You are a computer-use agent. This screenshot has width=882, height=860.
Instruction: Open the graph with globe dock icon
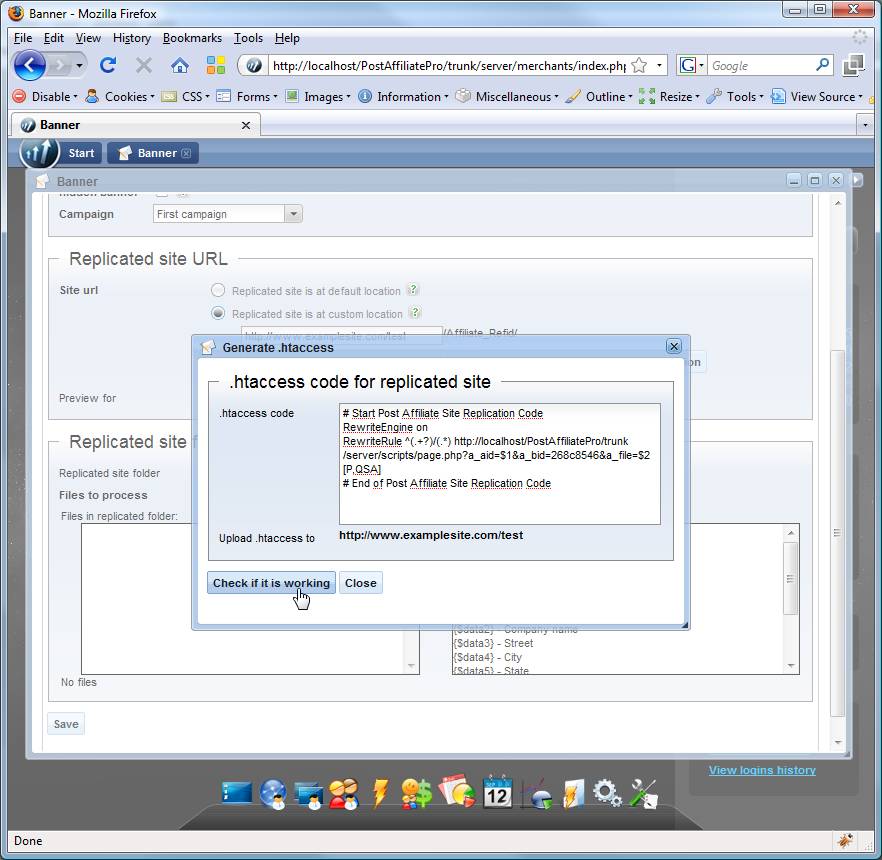point(538,794)
